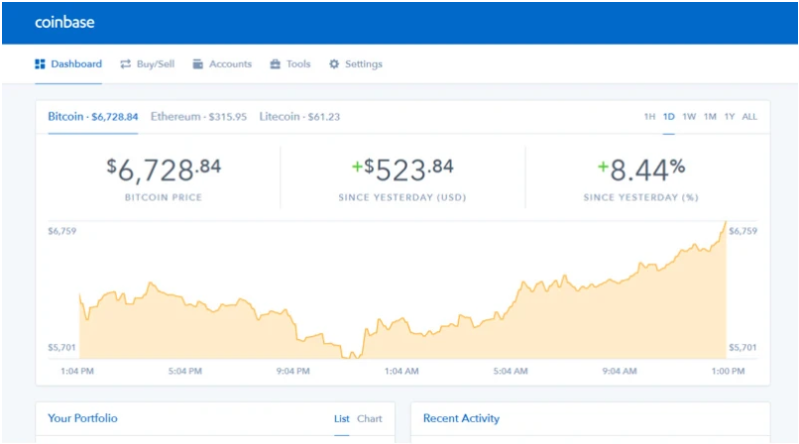This screenshot has width=799, height=444.
Task: Set chart range to 1H
Action: [649, 117]
